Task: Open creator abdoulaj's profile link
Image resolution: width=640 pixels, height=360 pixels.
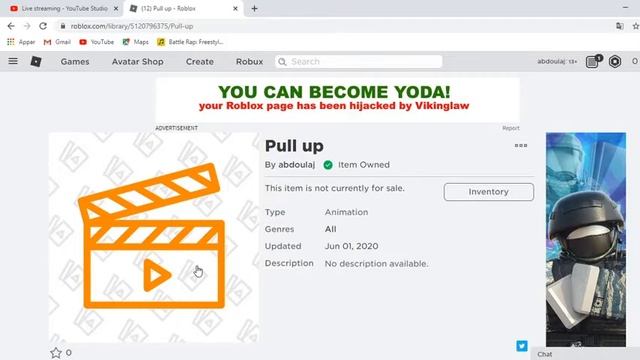Action: point(296,165)
